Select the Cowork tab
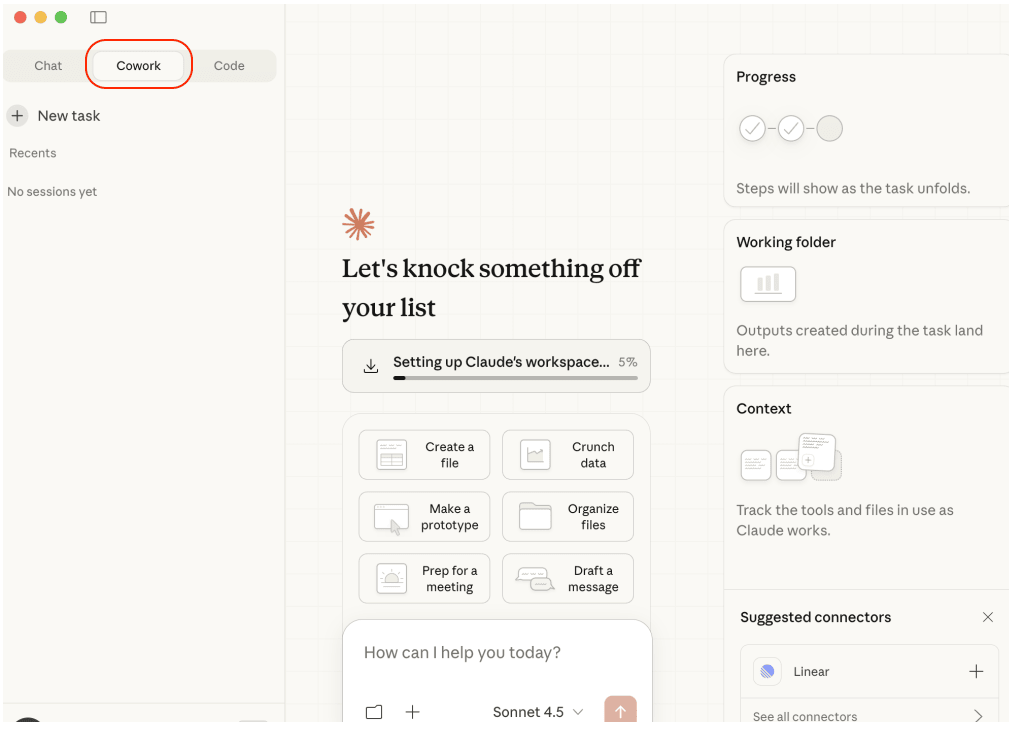The image size is (1024, 750). tap(138, 66)
